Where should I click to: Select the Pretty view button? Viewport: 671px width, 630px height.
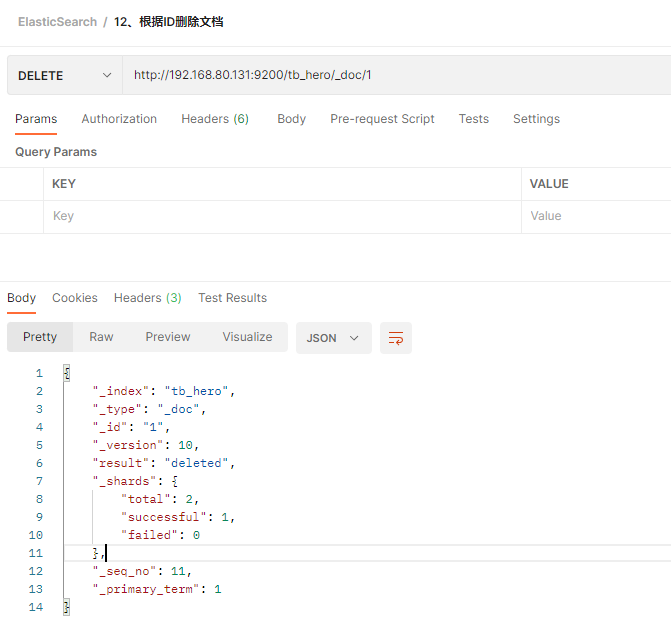tap(40, 337)
